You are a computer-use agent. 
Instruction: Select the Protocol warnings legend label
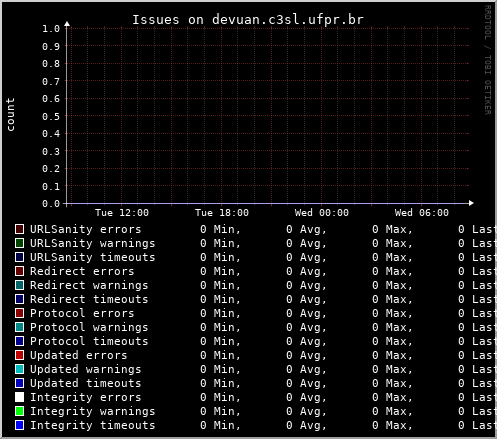[89, 328]
